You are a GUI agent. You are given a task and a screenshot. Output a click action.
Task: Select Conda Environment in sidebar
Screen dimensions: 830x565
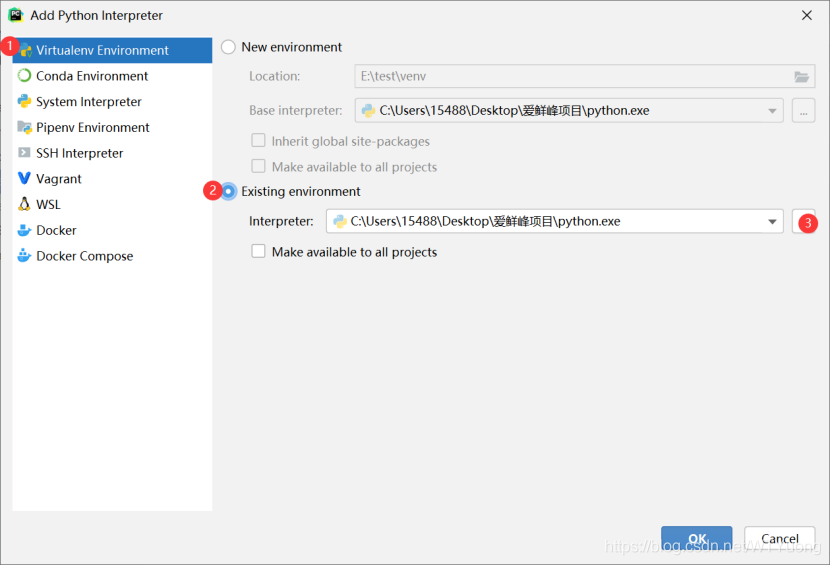click(x=112, y=76)
